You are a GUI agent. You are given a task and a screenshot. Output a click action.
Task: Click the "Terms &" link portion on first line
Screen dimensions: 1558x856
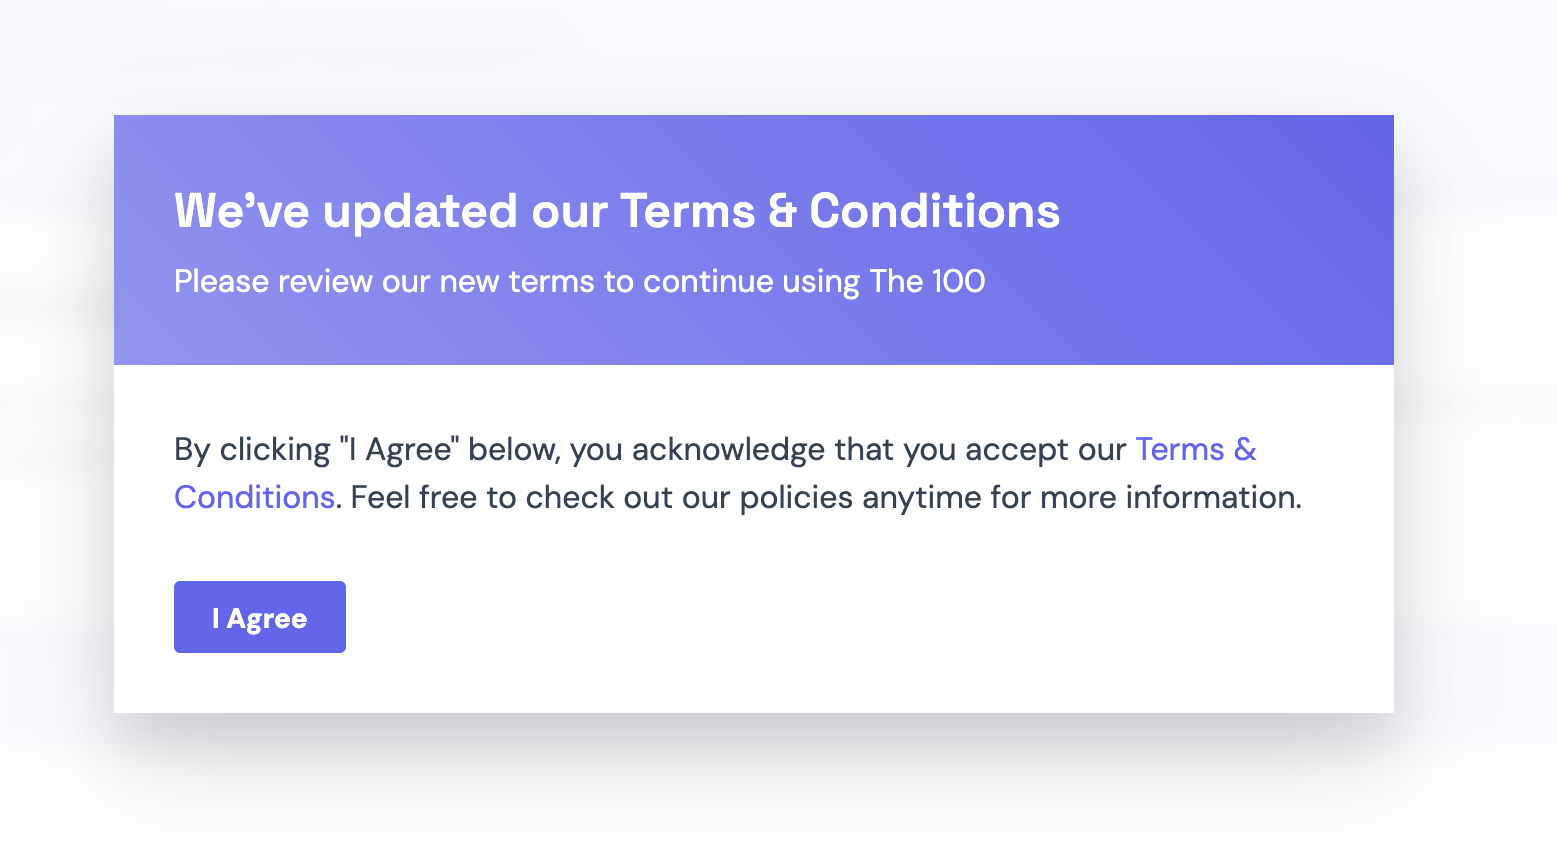point(1195,450)
